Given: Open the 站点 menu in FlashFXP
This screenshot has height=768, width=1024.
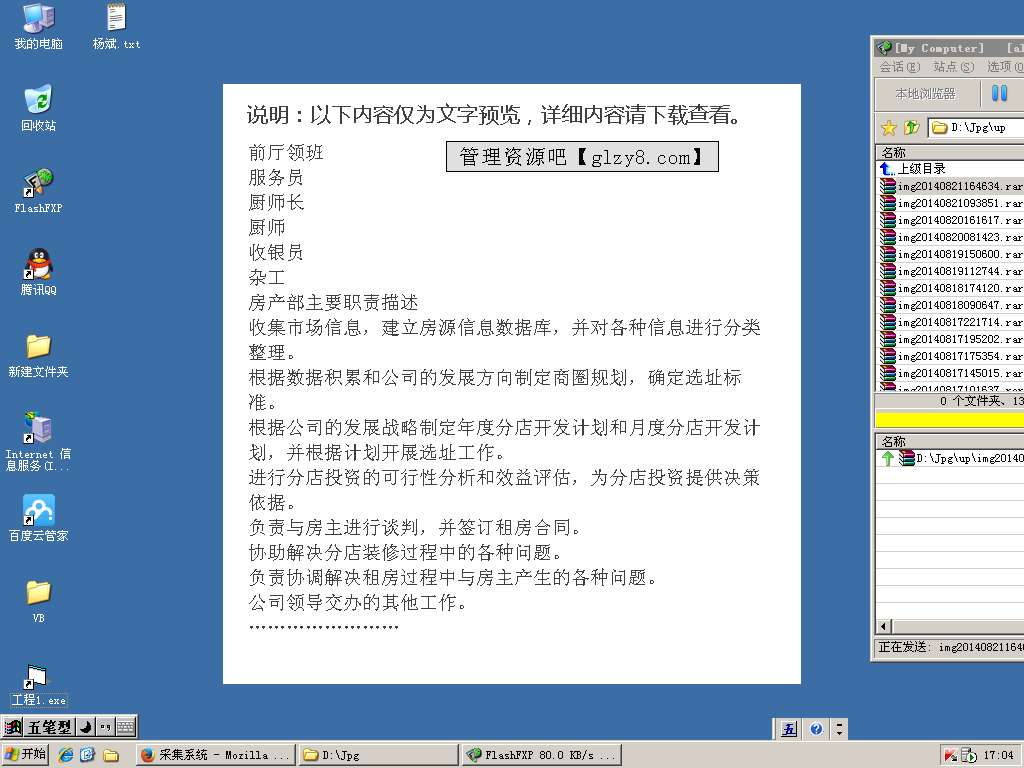Looking at the screenshot, I should point(953,67).
